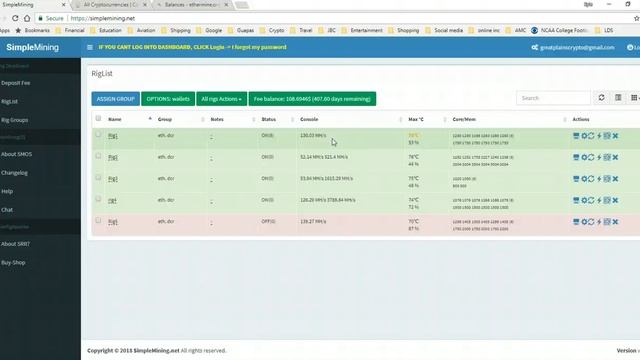Viewport: 640px width, 360px height.
Task: Focus the Search input field
Action: (x=553, y=98)
